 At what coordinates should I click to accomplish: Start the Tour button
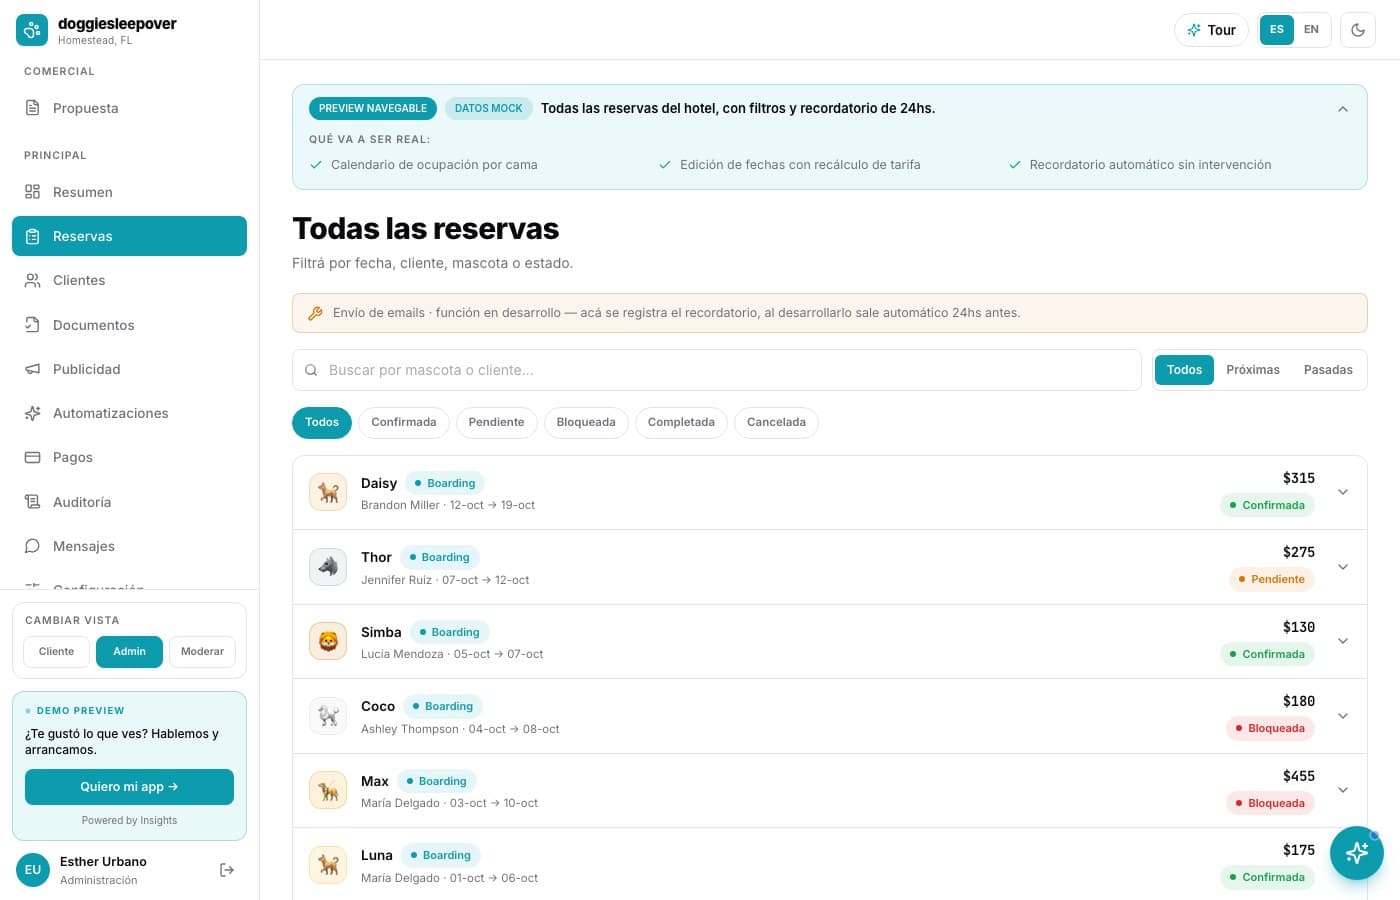1211,30
